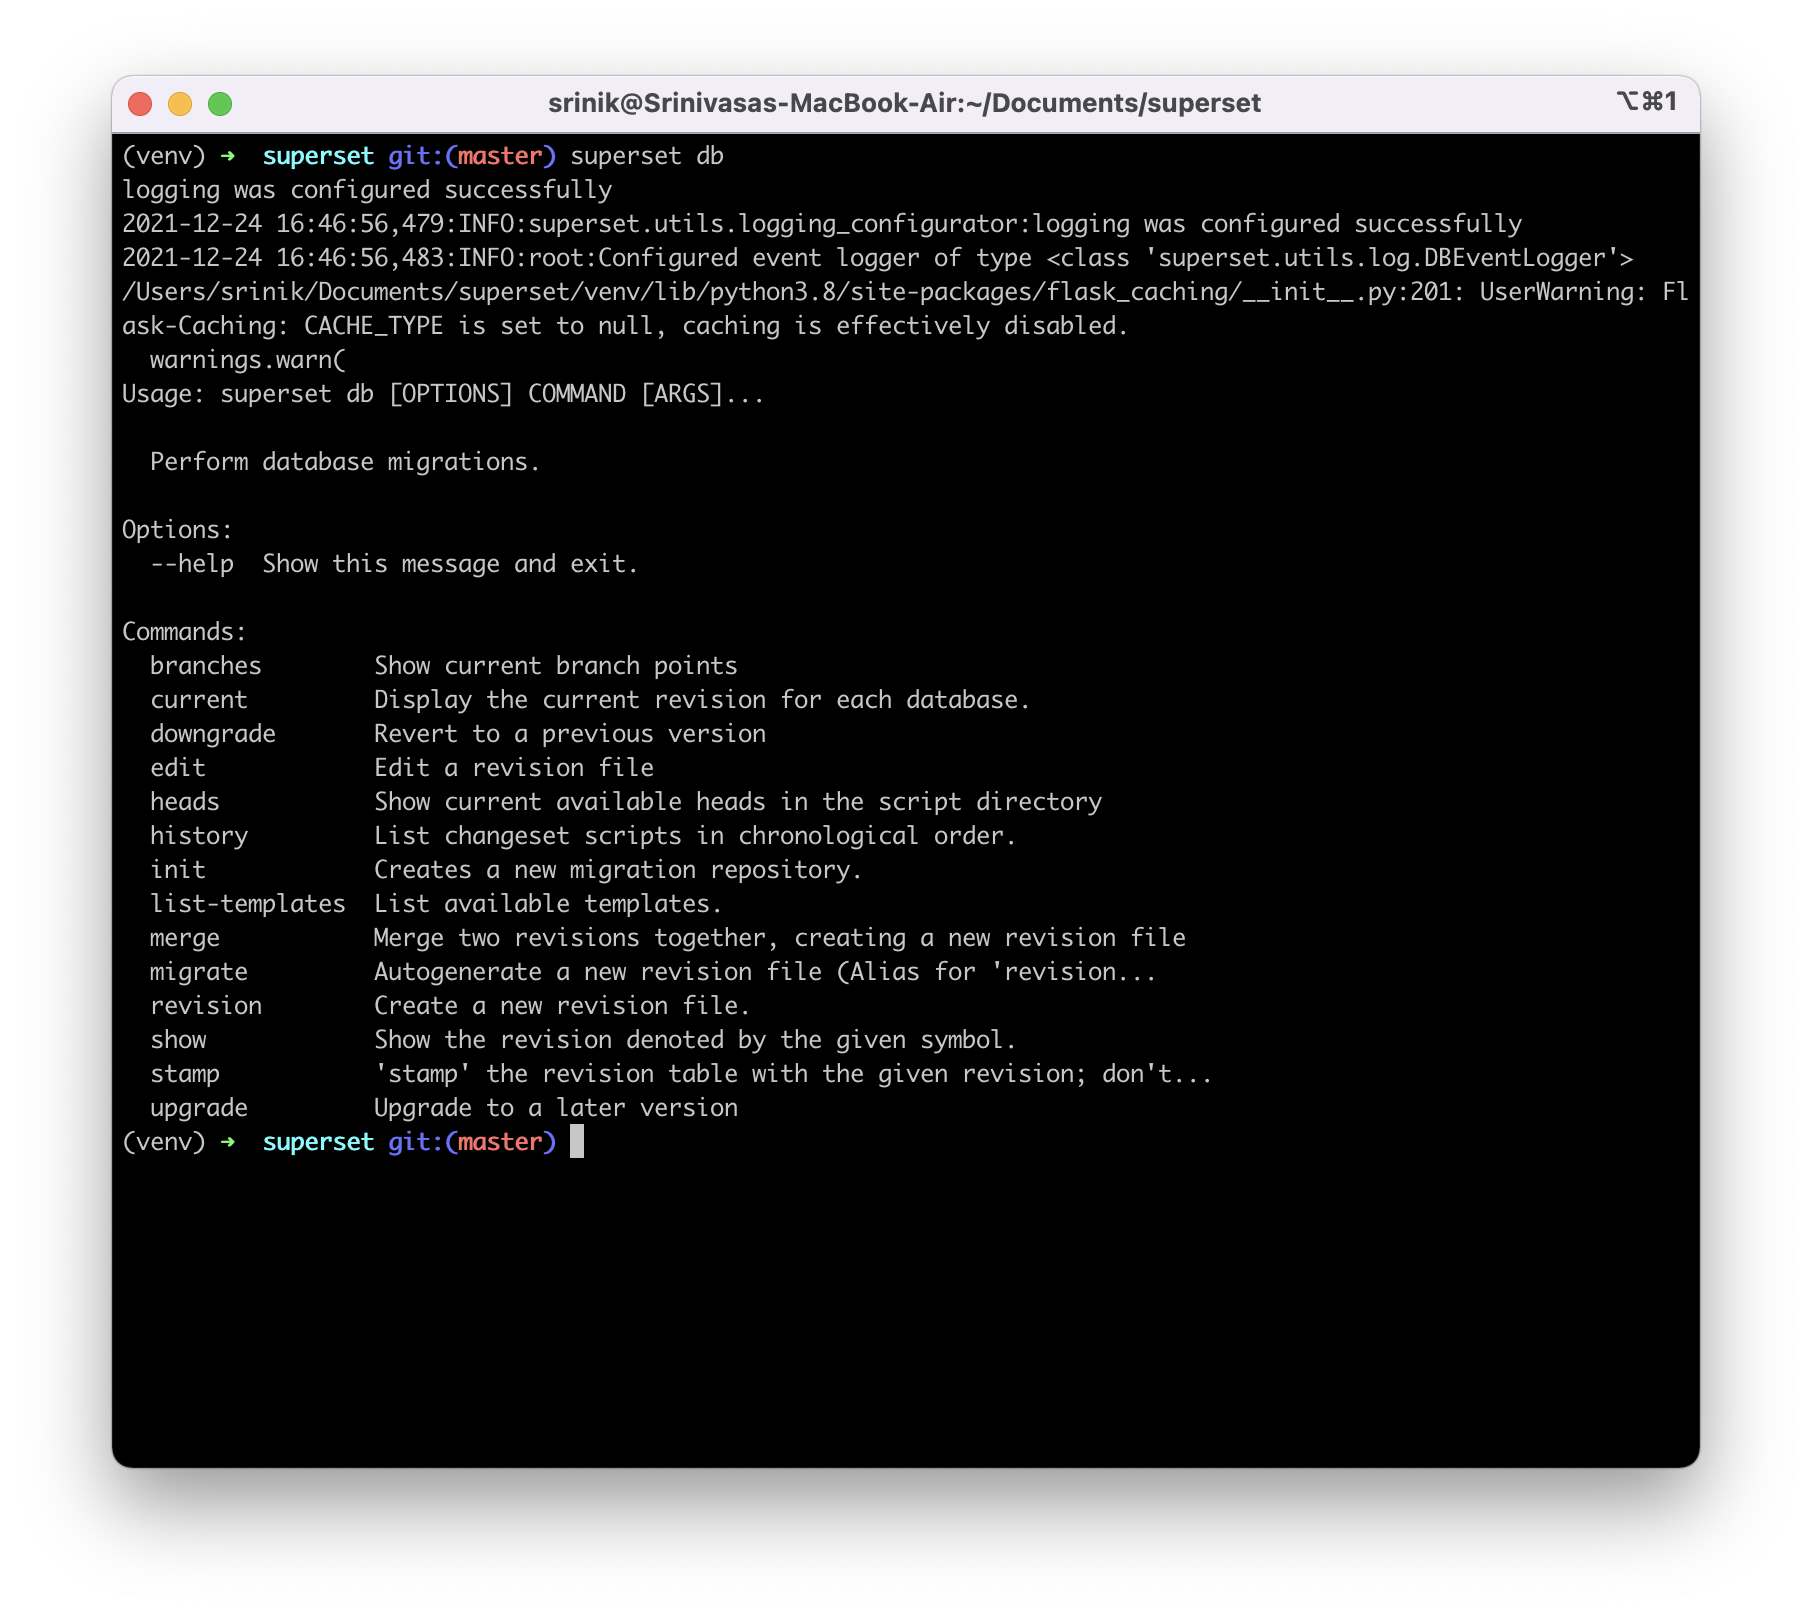Click the 'heads' command name
This screenshot has height=1616, width=1812.
point(185,802)
